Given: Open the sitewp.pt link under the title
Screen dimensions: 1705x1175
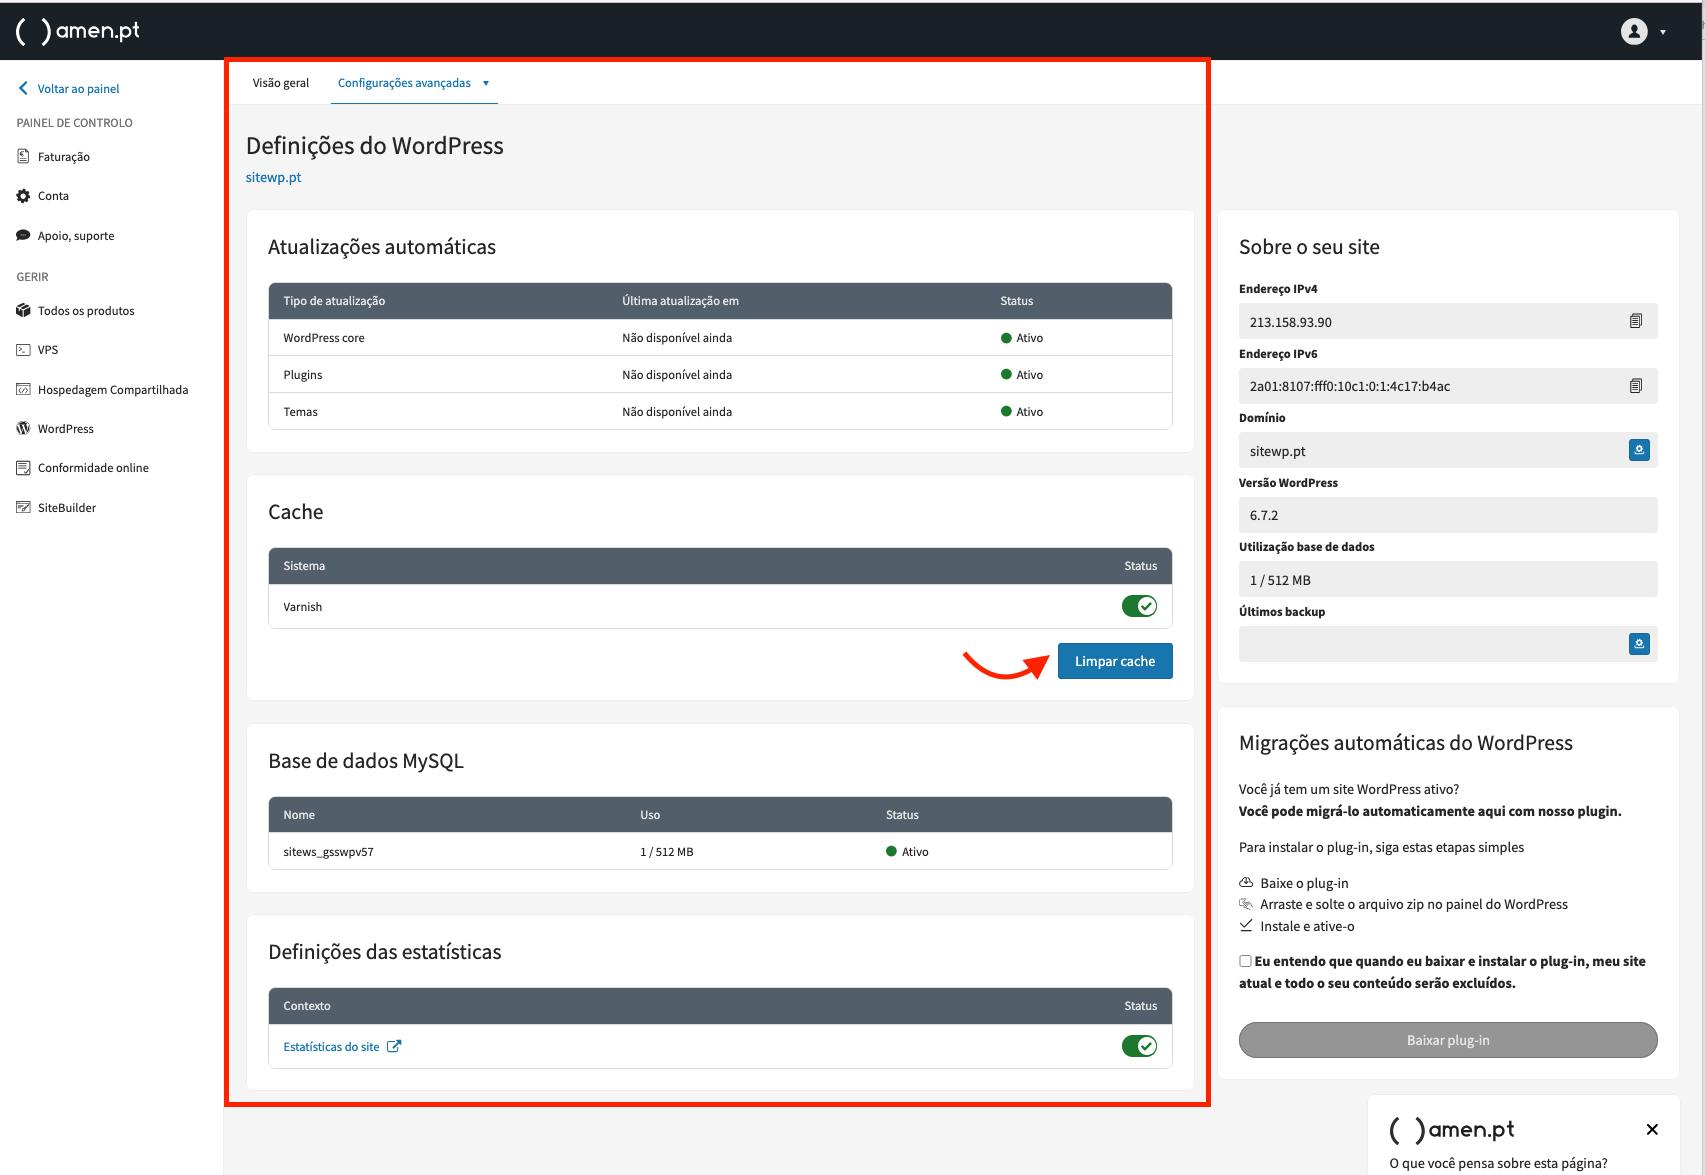Looking at the screenshot, I should [273, 177].
